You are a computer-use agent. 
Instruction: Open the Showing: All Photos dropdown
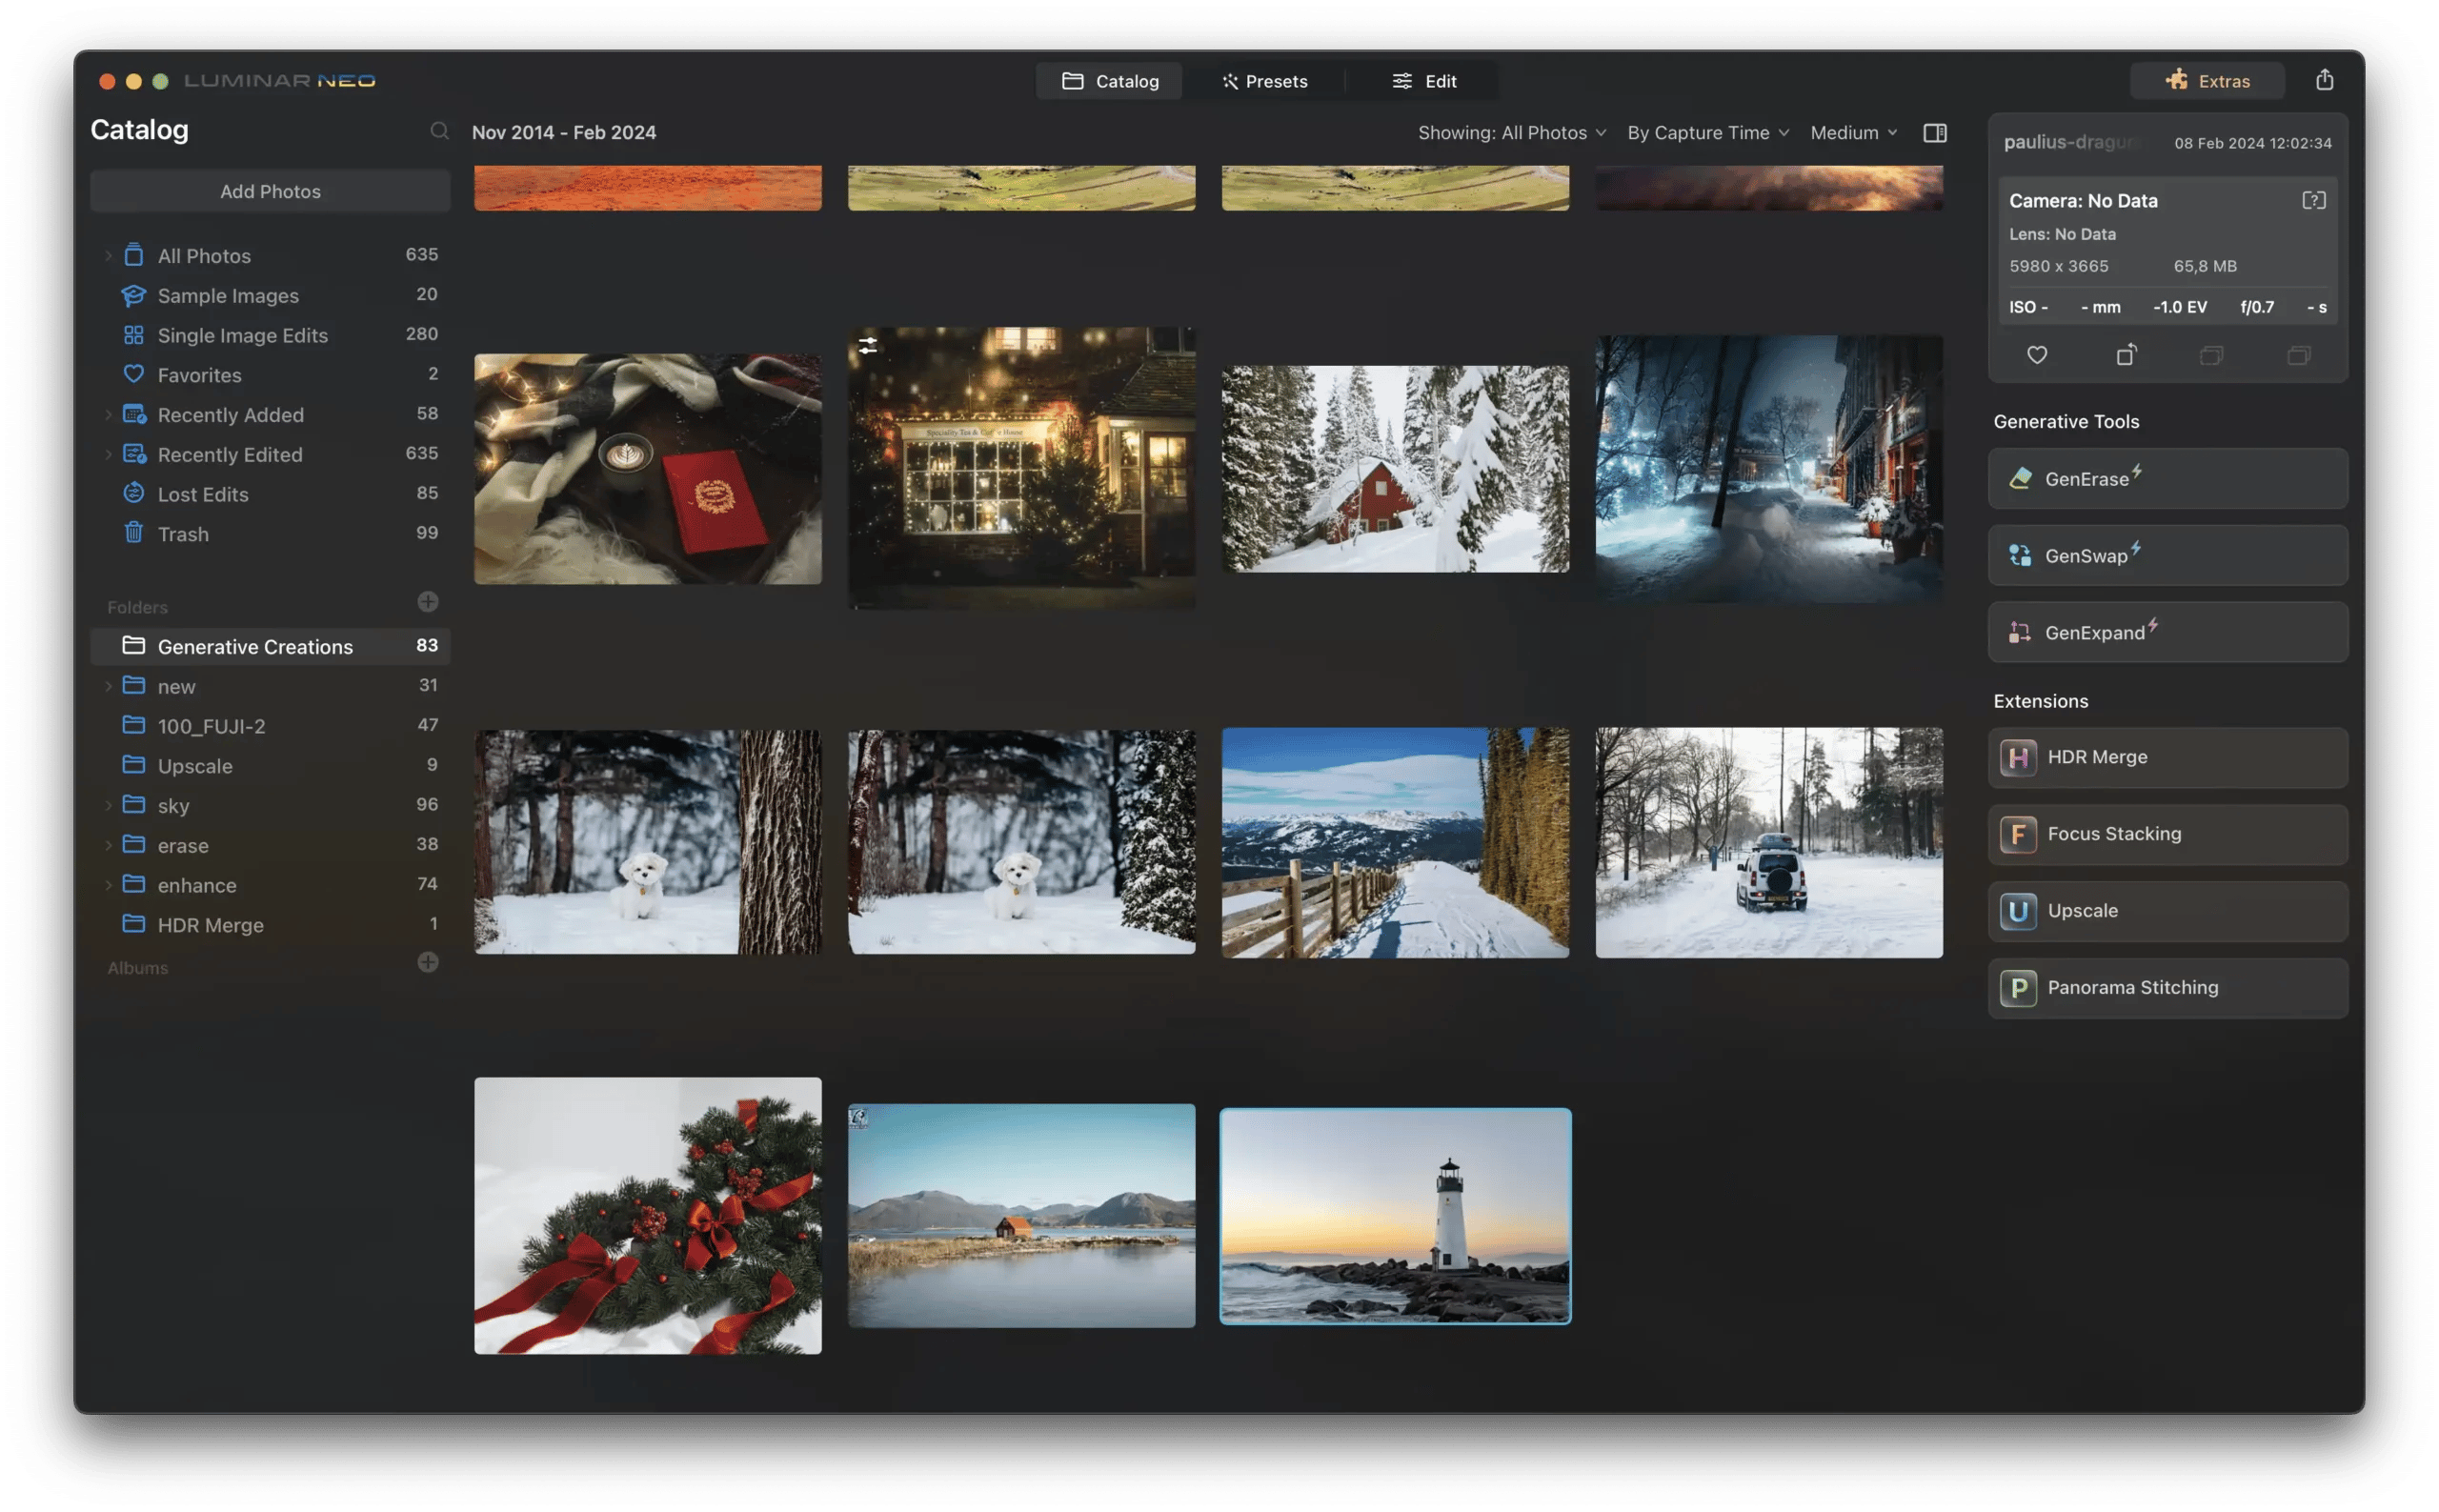1511,133
